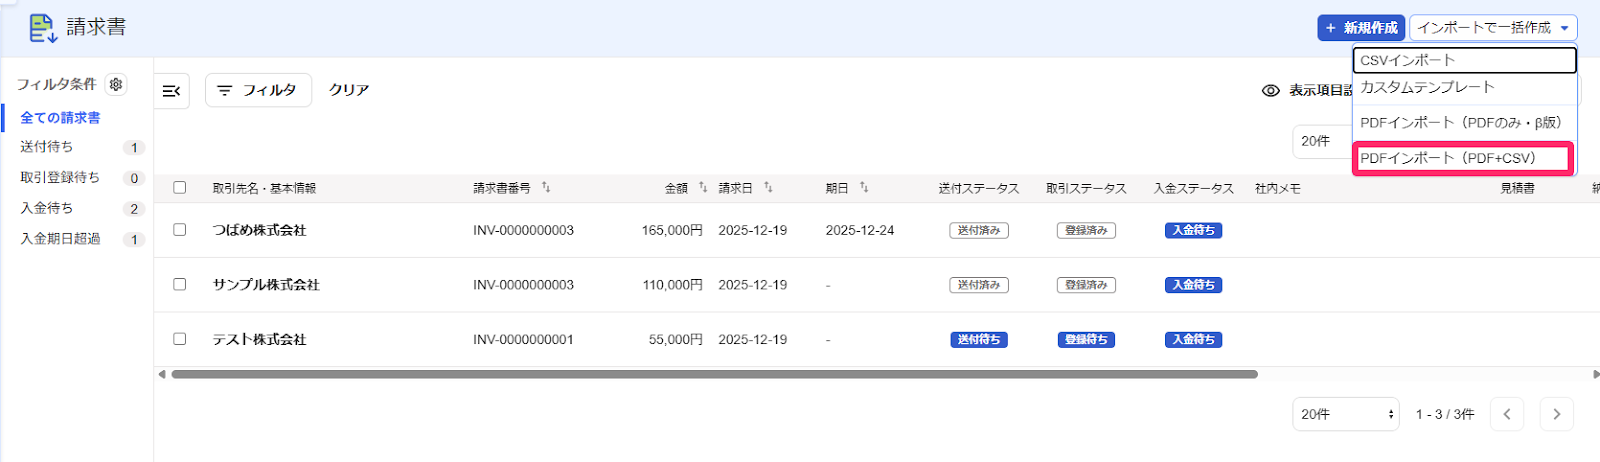Click the 2025-12-24 due date cell

click(x=860, y=230)
